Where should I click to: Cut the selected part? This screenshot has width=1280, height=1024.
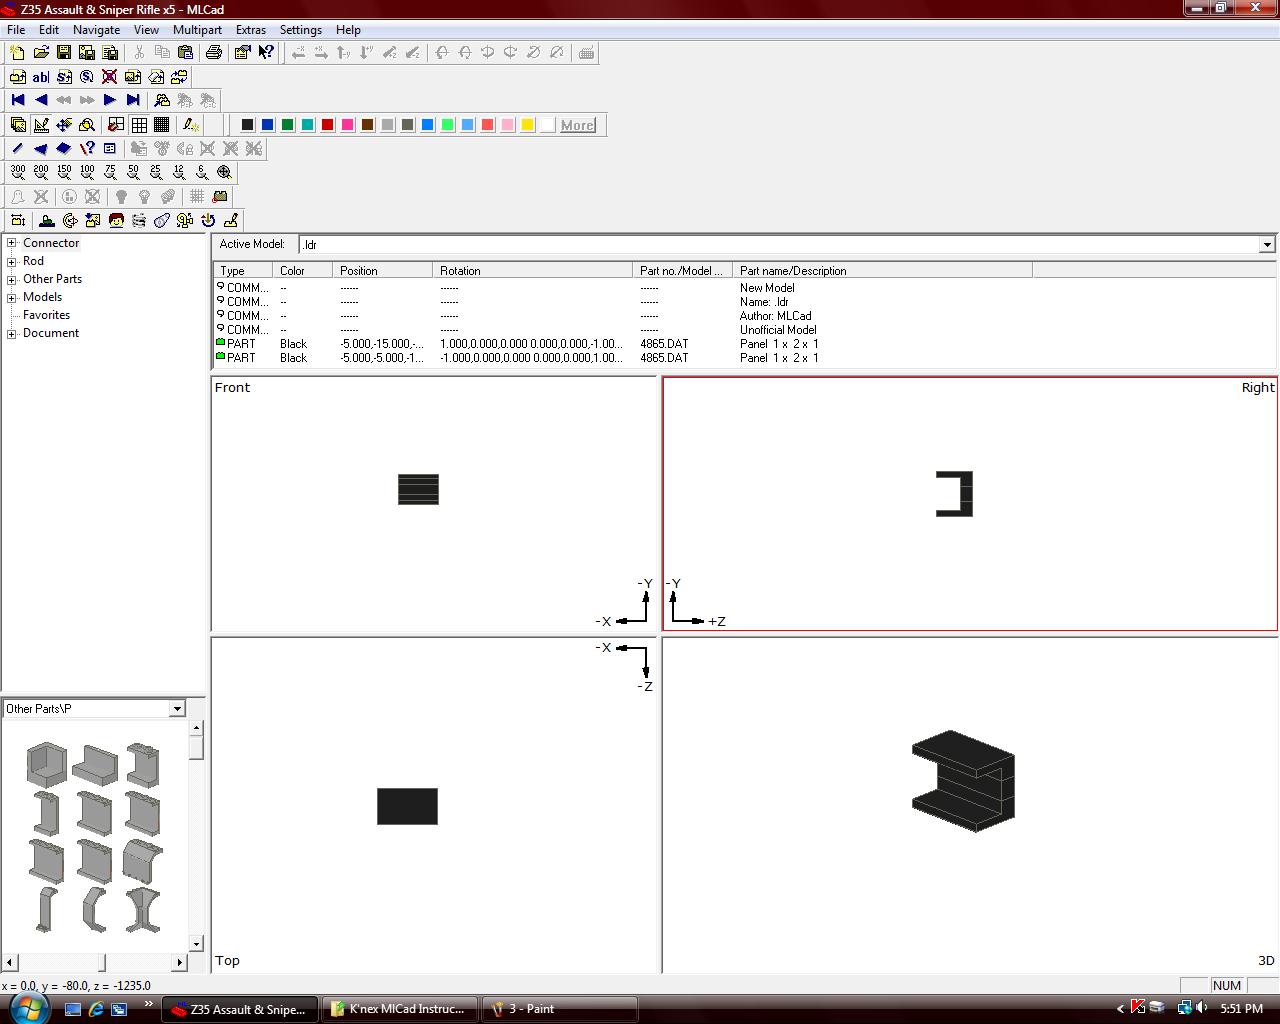[139, 53]
